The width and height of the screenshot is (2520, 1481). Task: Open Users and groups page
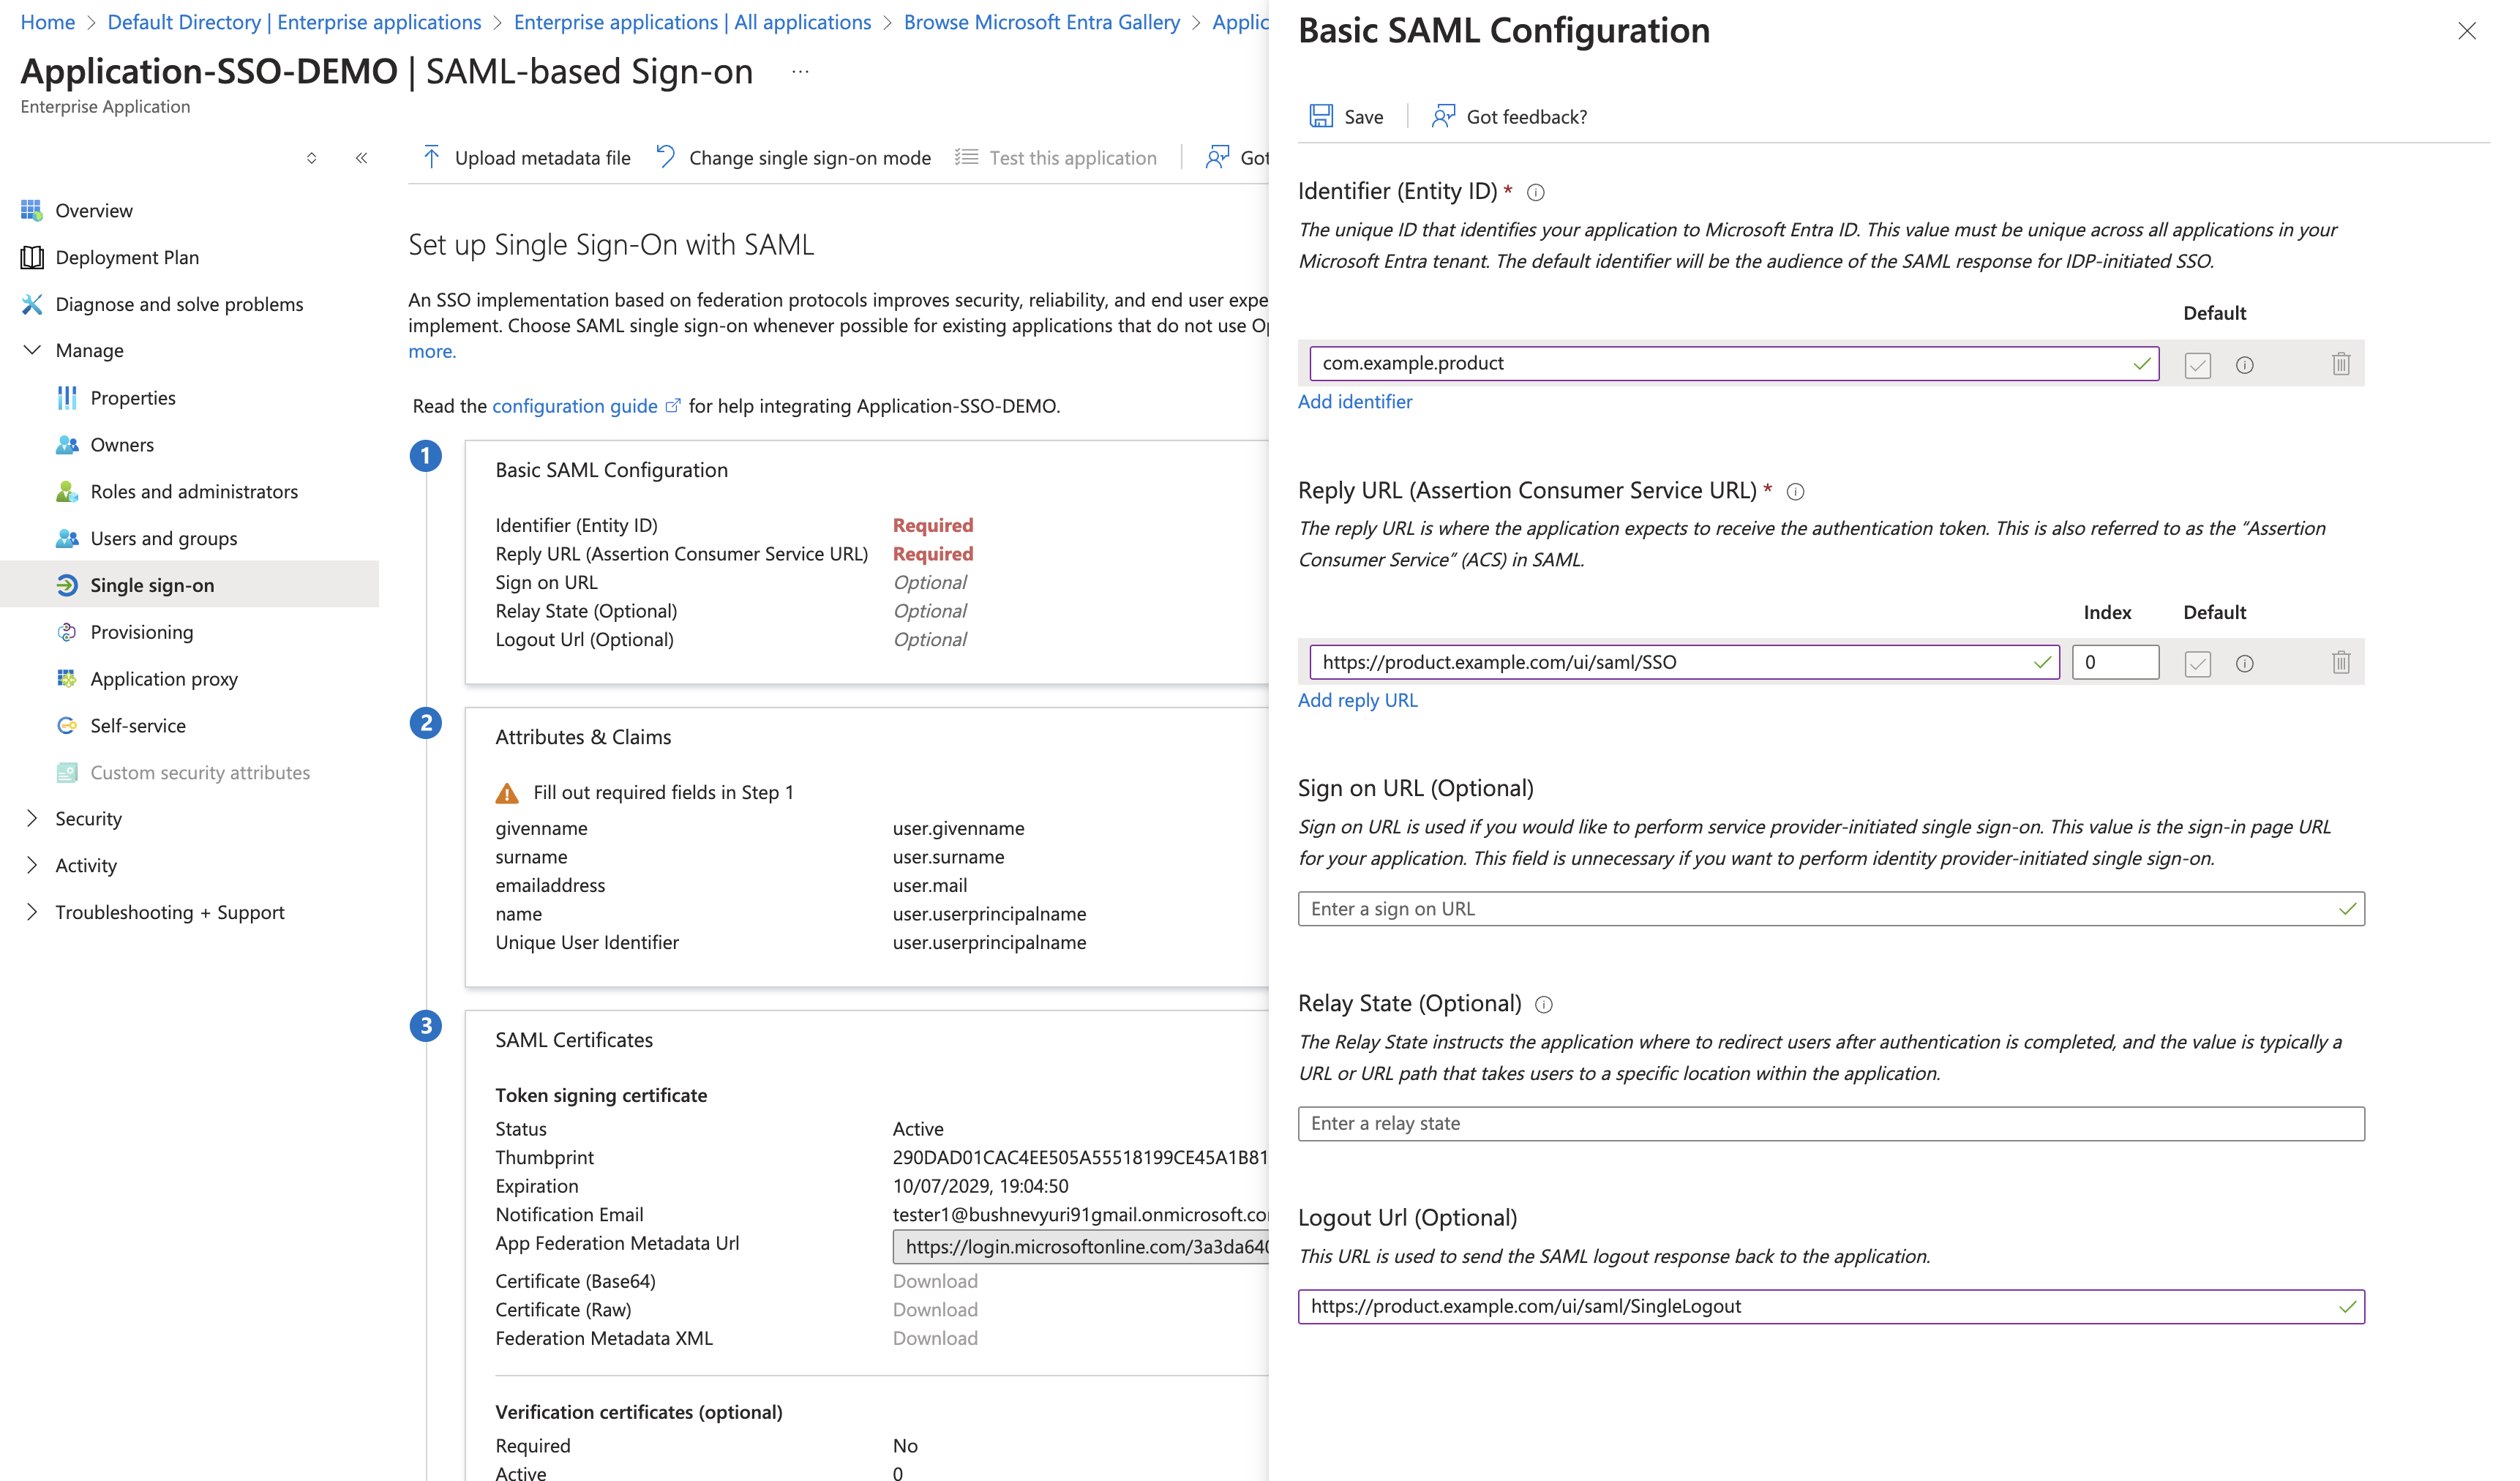pos(164,538)
